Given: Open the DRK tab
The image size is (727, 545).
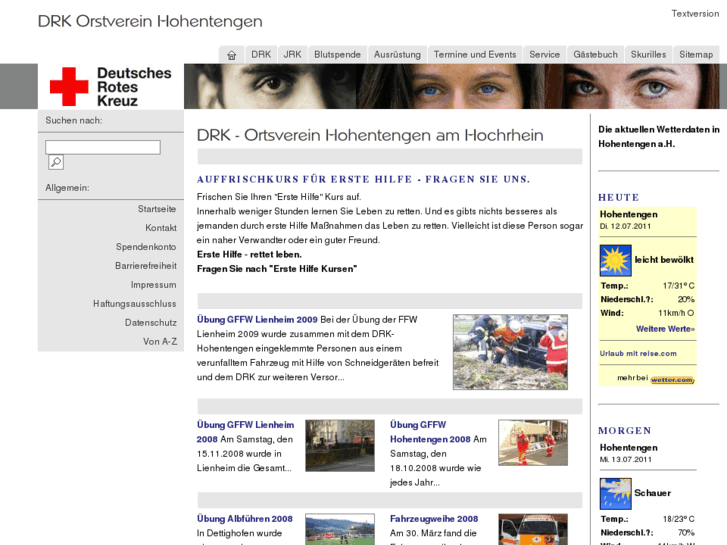Looking at the screenshot, I should [261, 55].
